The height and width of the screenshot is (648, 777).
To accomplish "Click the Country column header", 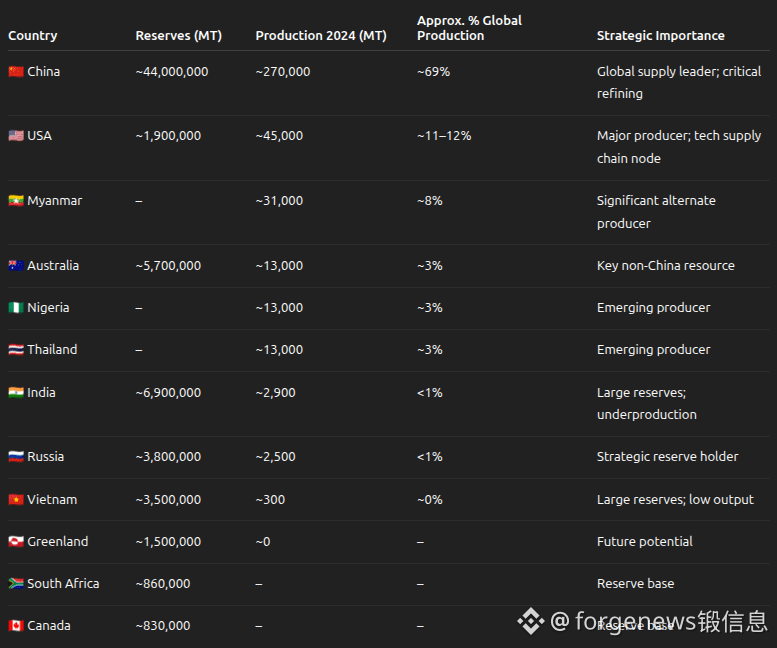I will coord(33,36).
